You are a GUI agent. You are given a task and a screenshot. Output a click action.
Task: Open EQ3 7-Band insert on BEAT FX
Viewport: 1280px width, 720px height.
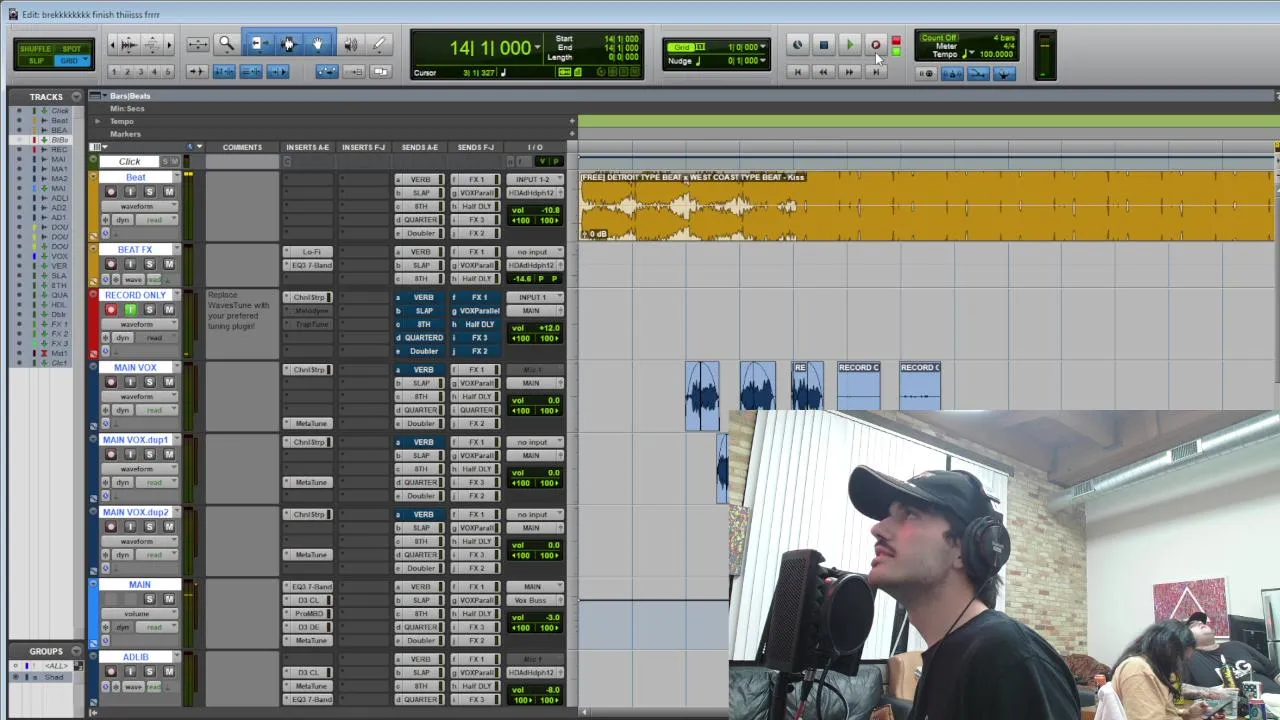(x=309, y=265)
